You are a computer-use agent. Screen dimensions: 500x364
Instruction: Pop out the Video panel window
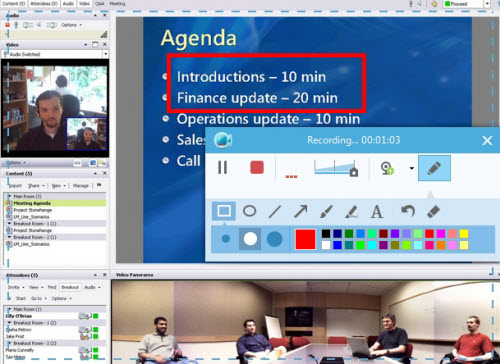pyautogui.click(x=95, y=44)
